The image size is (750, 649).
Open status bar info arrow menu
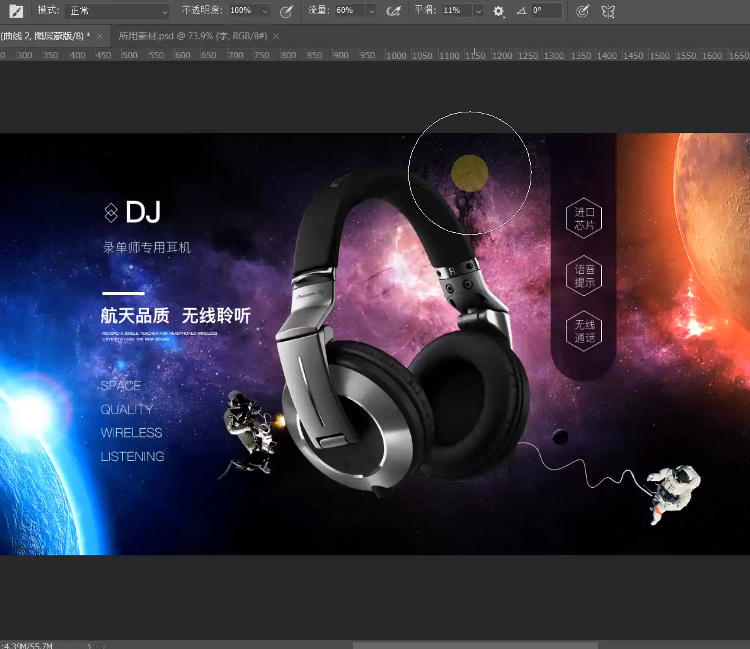pyautogui.click(x=89, y=645)
